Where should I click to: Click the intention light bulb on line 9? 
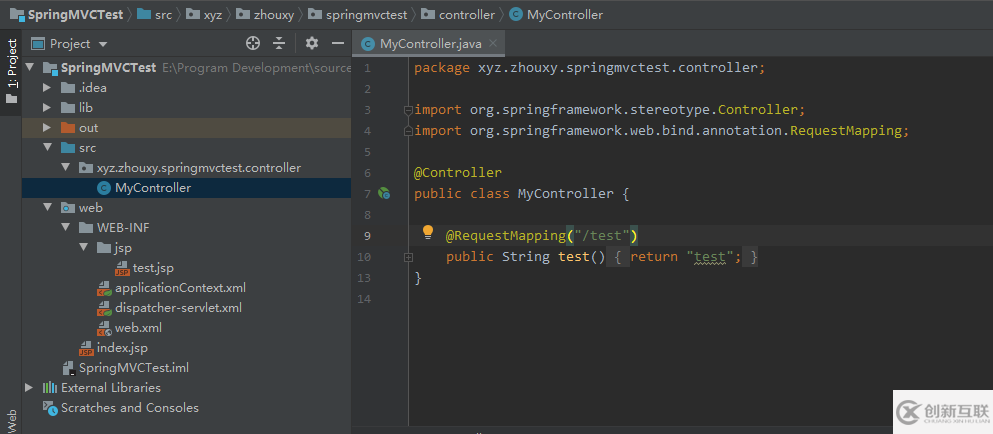427,232
